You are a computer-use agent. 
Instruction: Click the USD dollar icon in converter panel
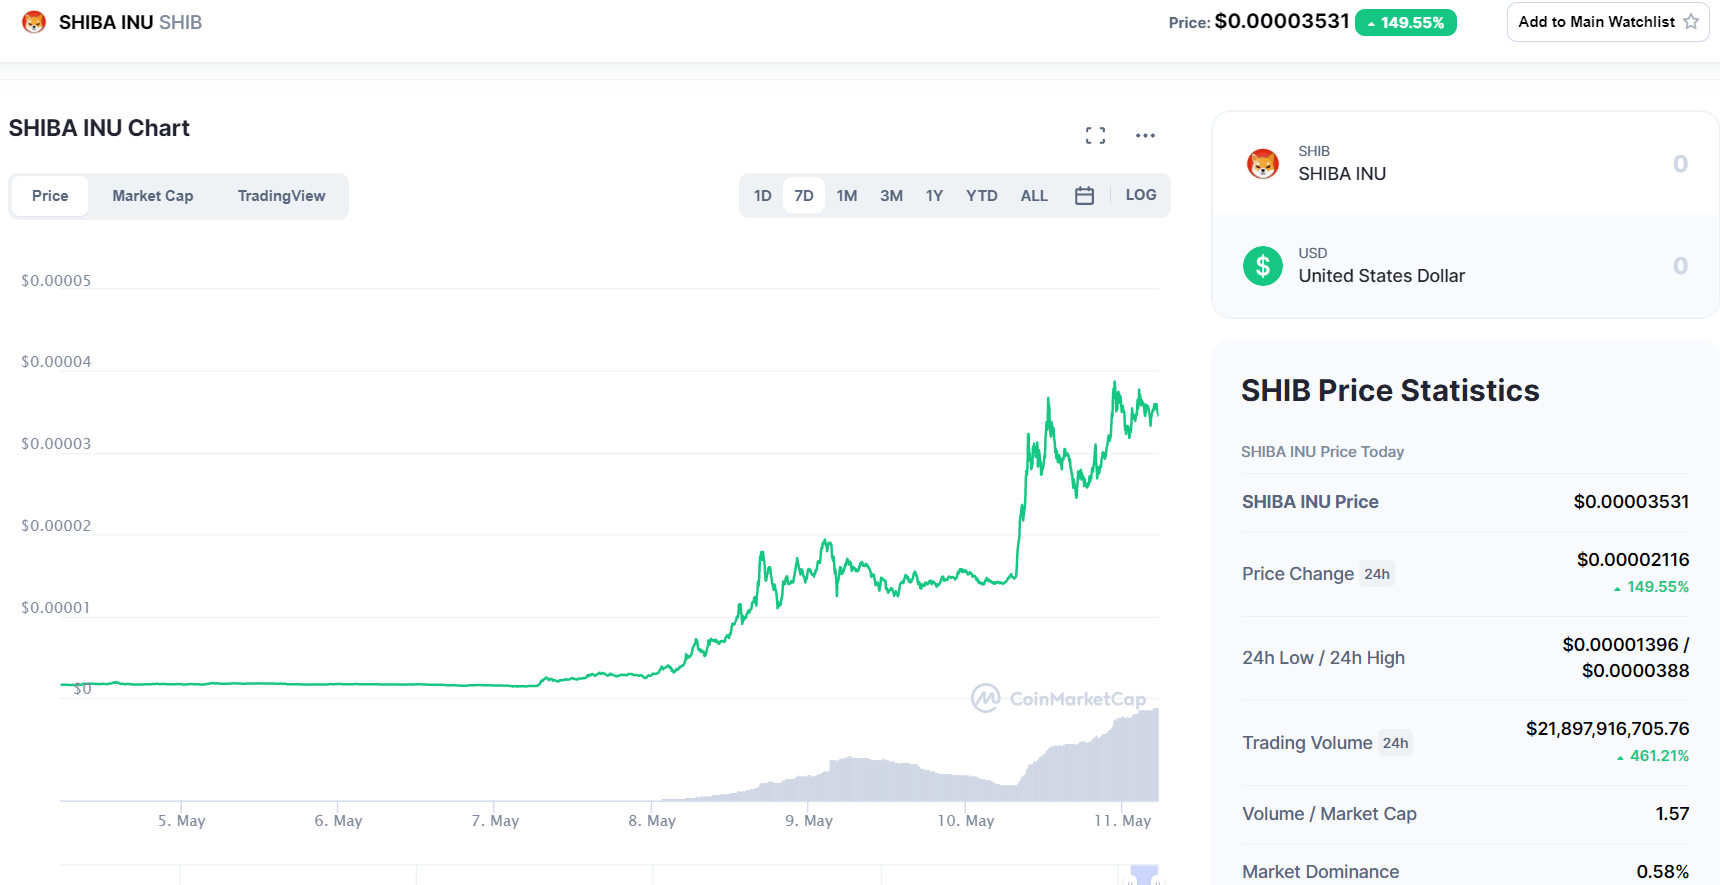[1263, 266]
